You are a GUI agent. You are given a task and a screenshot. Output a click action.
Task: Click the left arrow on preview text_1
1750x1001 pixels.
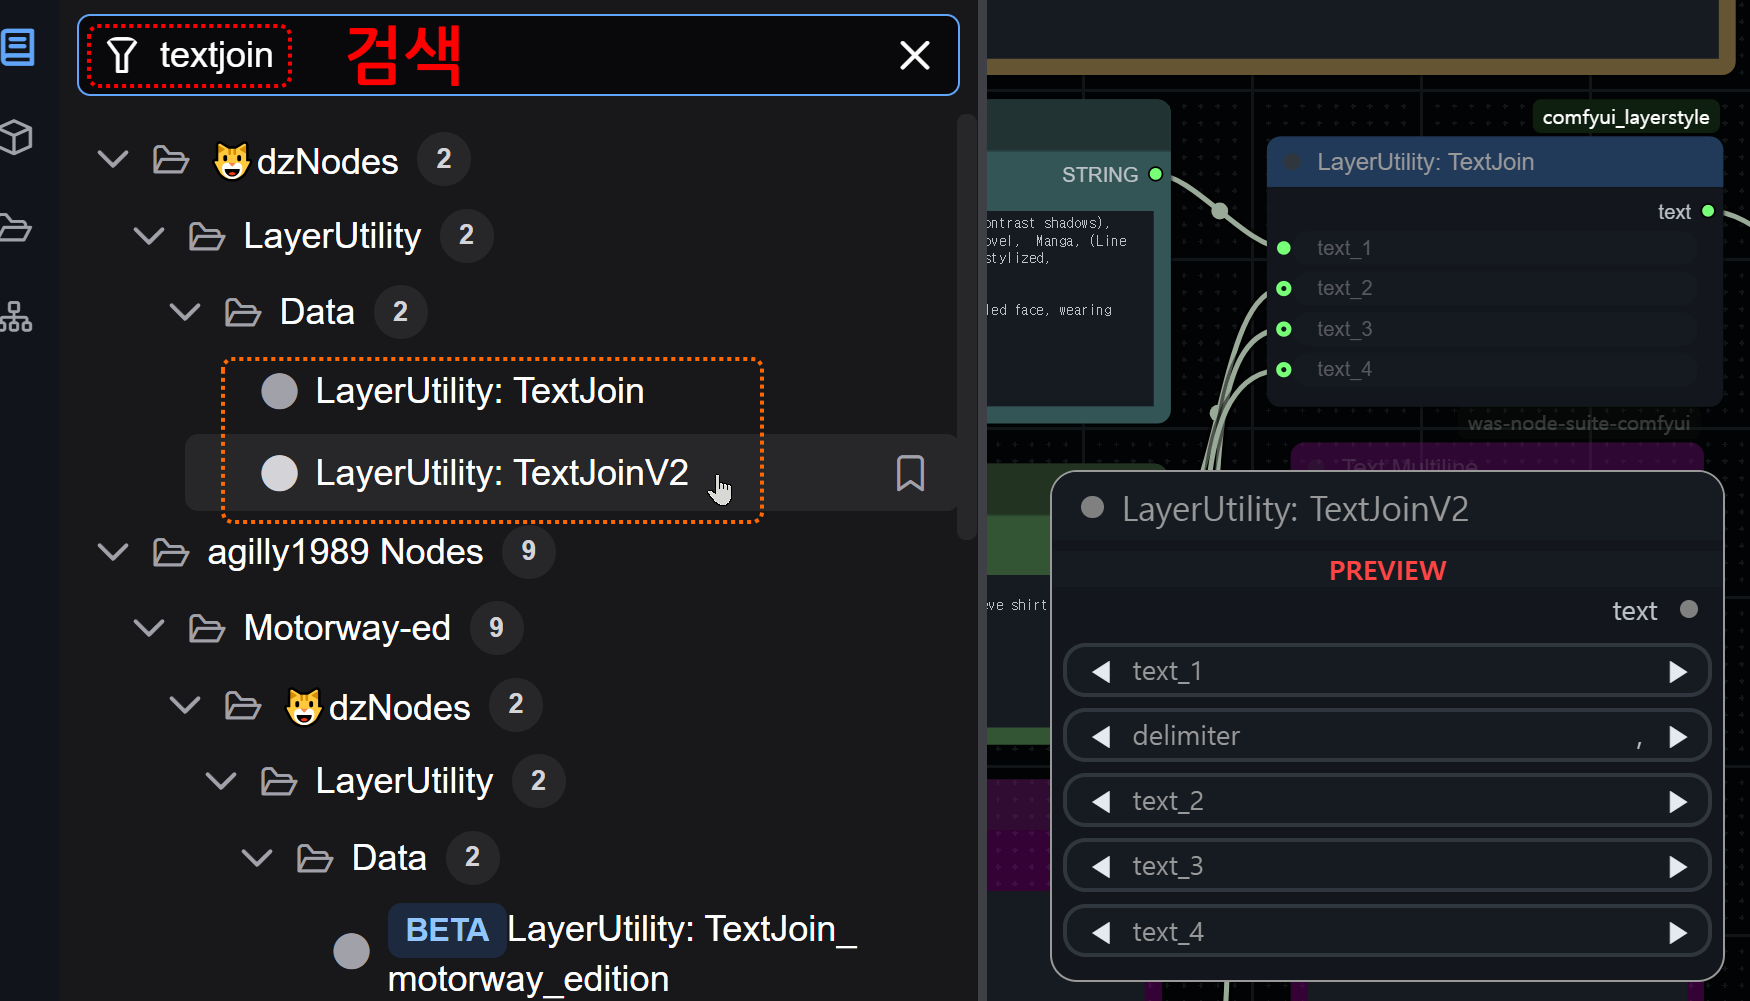[1101, 672]
